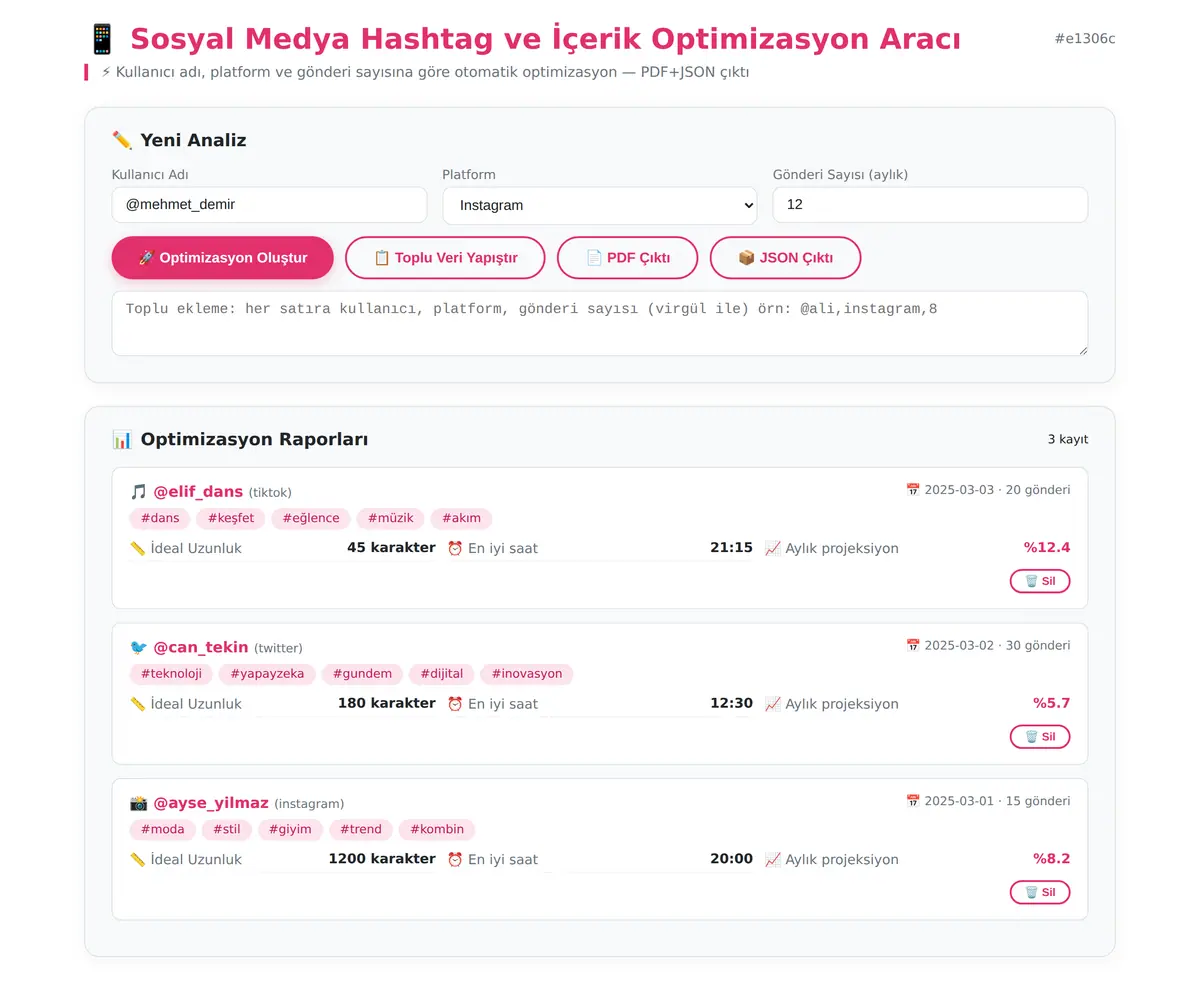The width and height of the screenshot is (1200, 1002).
Task: Click the @ayse_yilmaz username
Action: (x=211, y=803)
